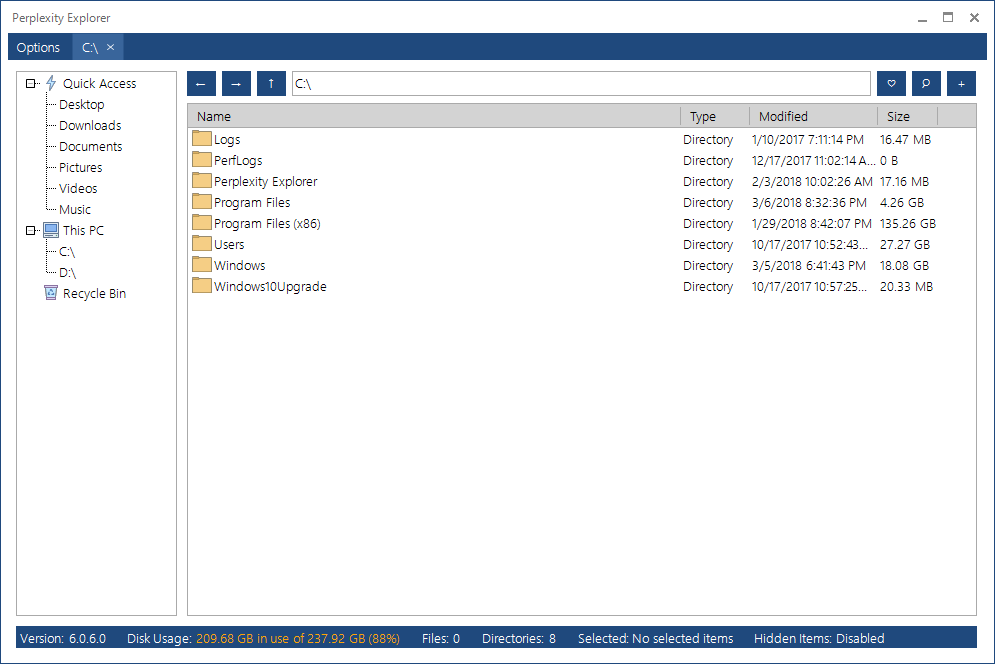This screenshot has width=995, height=664.
Task: Open Documents in the sidebar tree
Action: pos(91,146)
